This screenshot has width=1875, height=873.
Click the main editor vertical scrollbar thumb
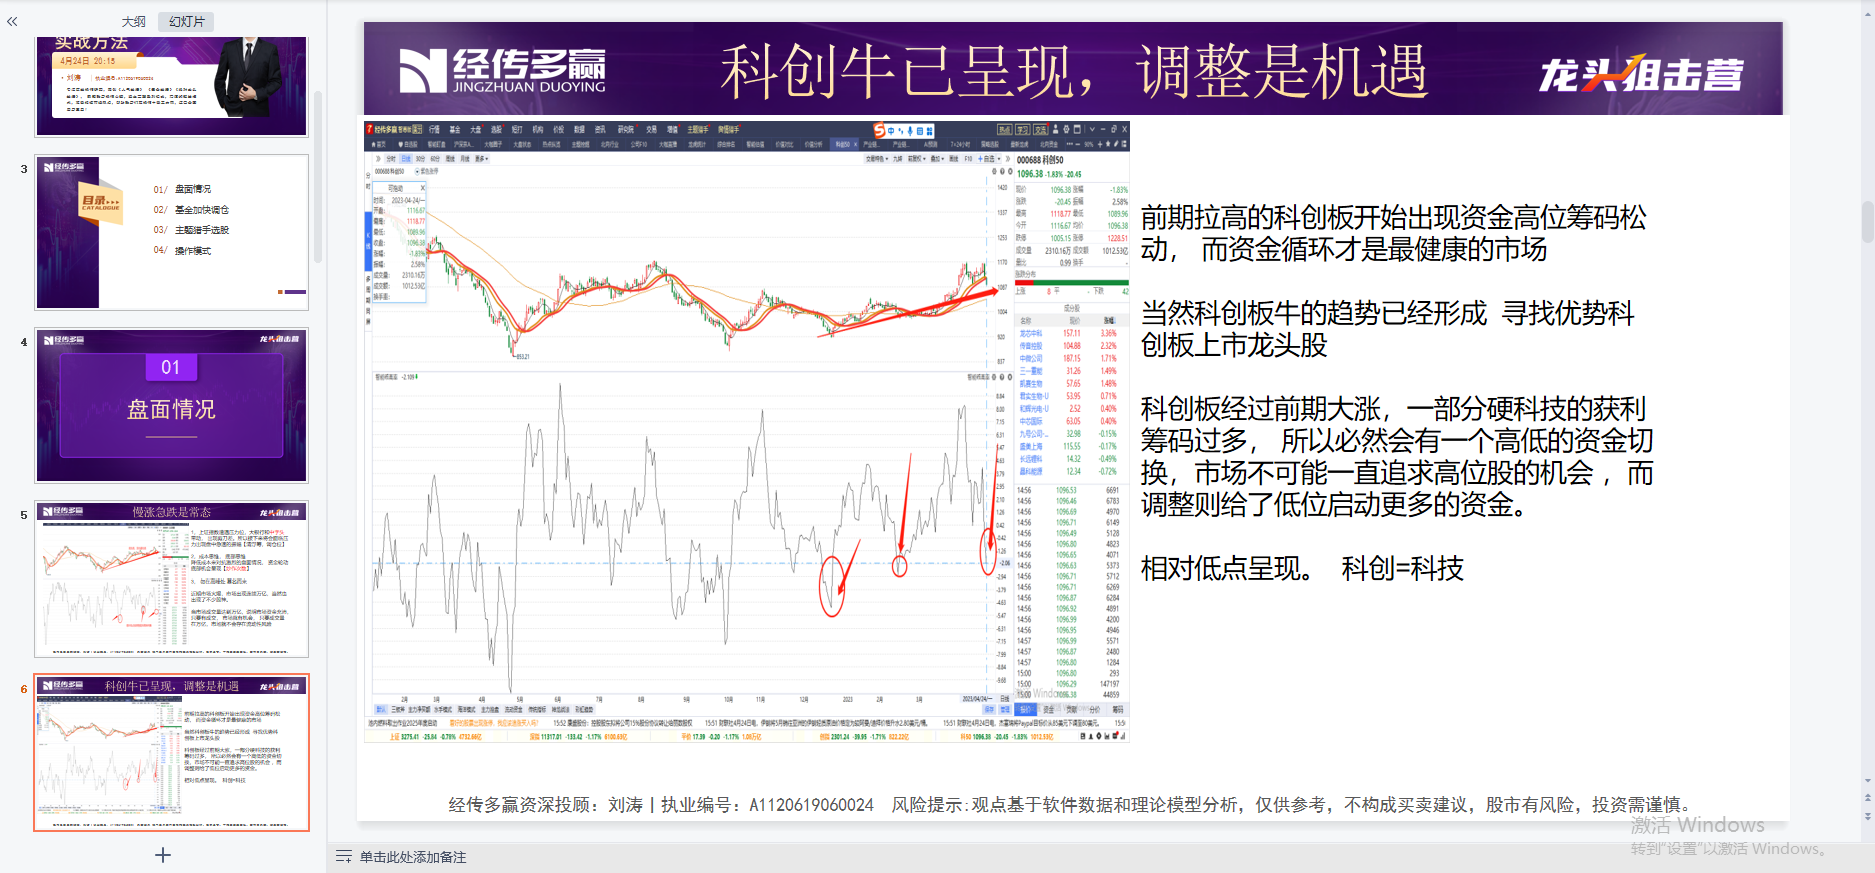pos(1867,221)
